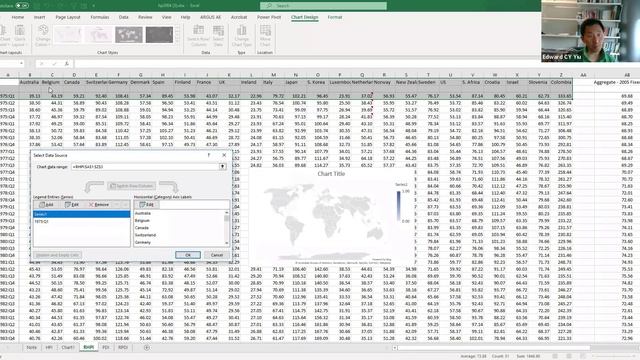
Task: Open the Acrobat ribbon tab
Action: [239, 17]
